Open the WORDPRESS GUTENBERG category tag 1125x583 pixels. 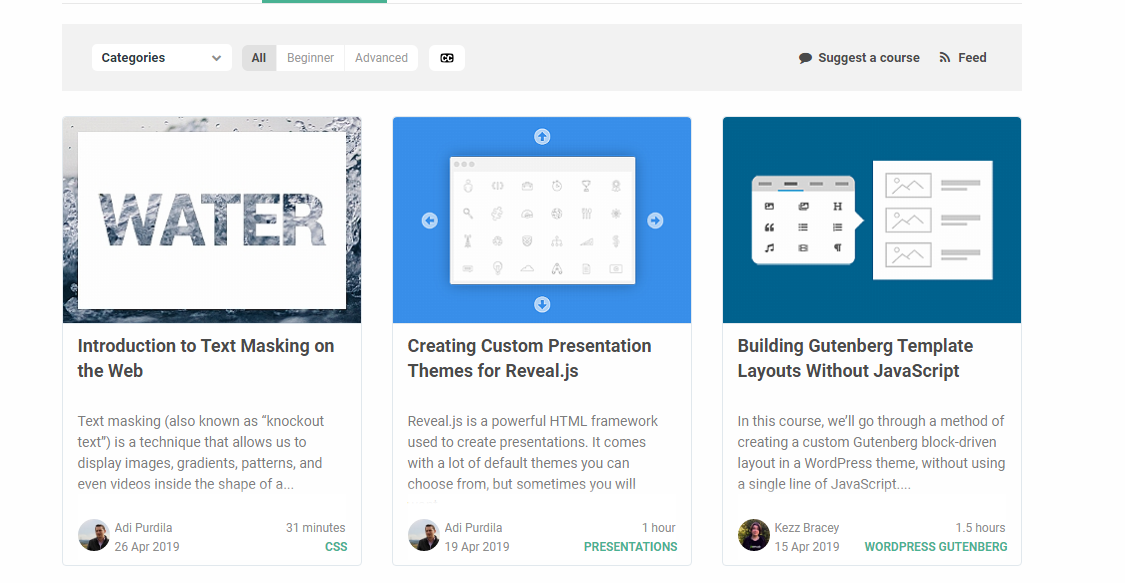[x=936, y=546]
